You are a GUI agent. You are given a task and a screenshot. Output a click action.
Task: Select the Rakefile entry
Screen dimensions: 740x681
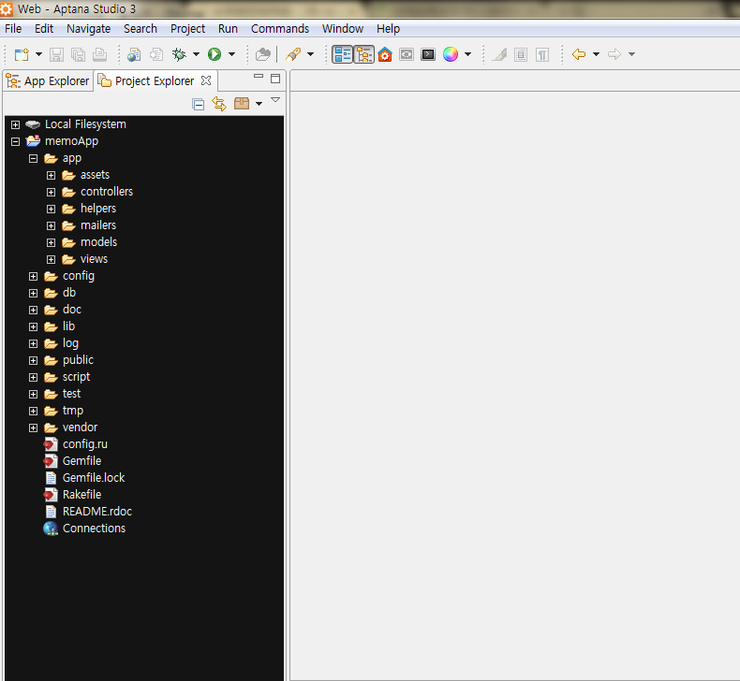tap(82, 495)
